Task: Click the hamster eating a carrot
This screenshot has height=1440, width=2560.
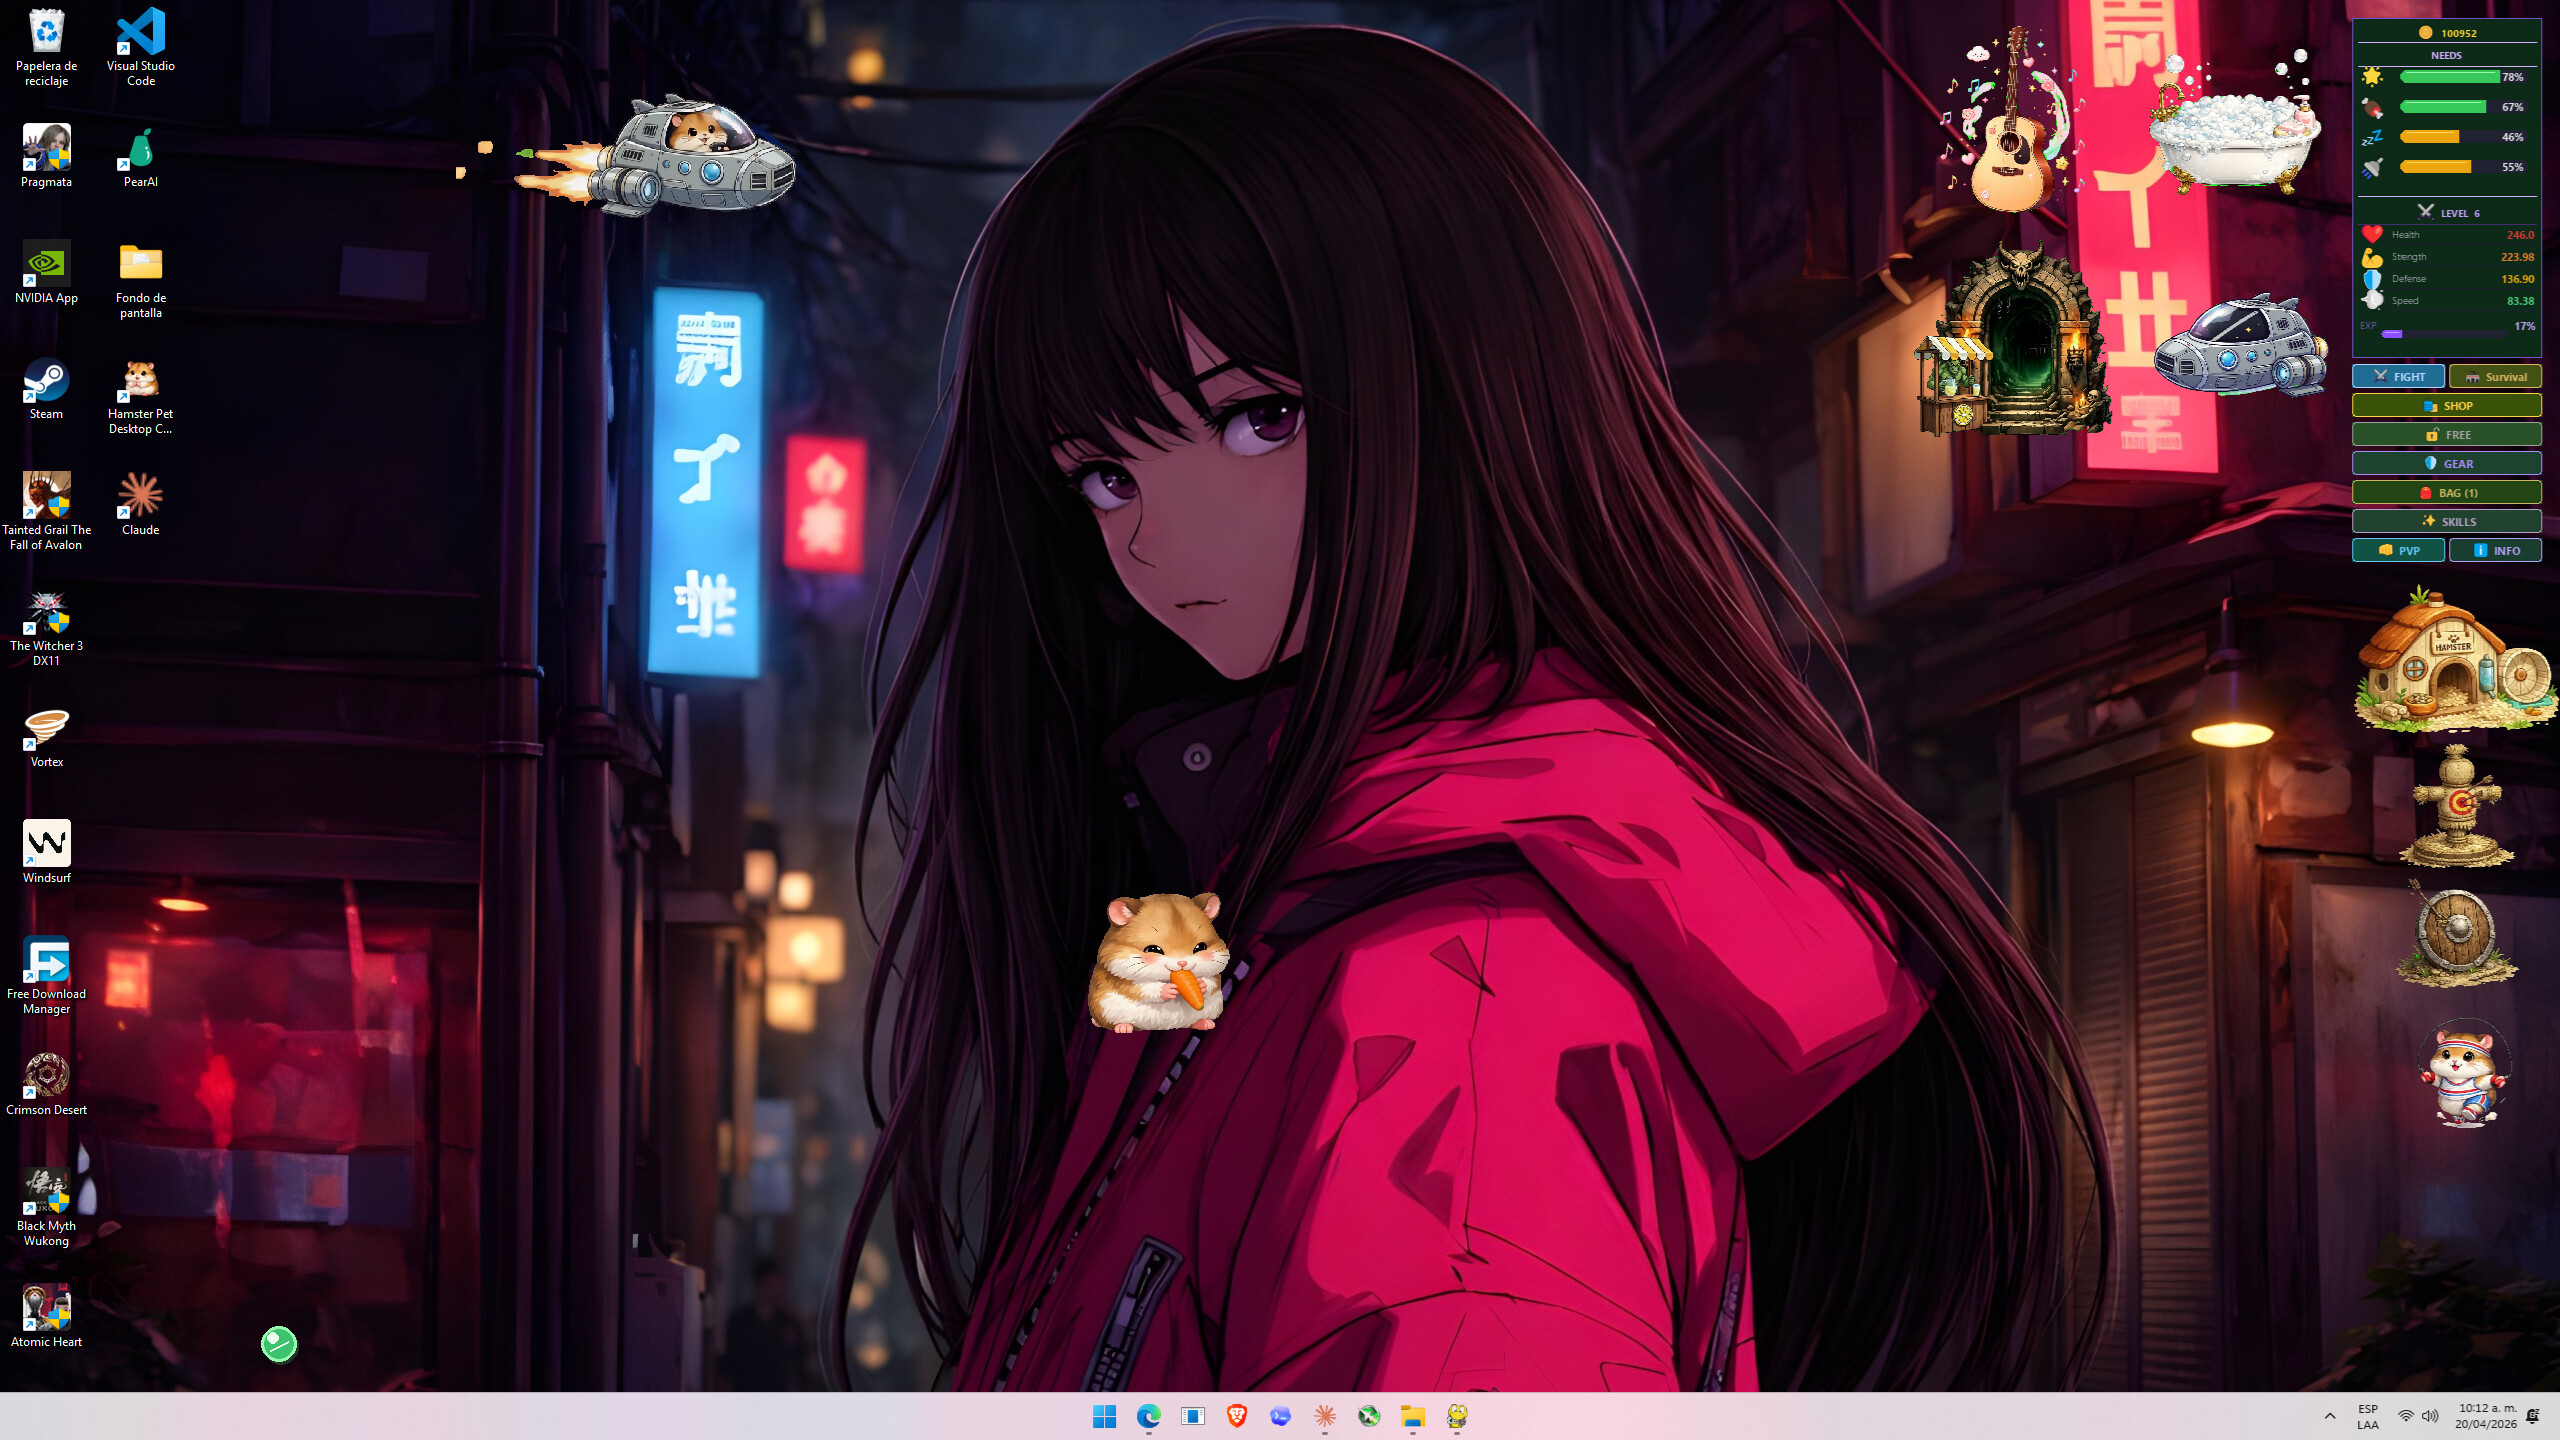Action: [x=1158, y=962]
